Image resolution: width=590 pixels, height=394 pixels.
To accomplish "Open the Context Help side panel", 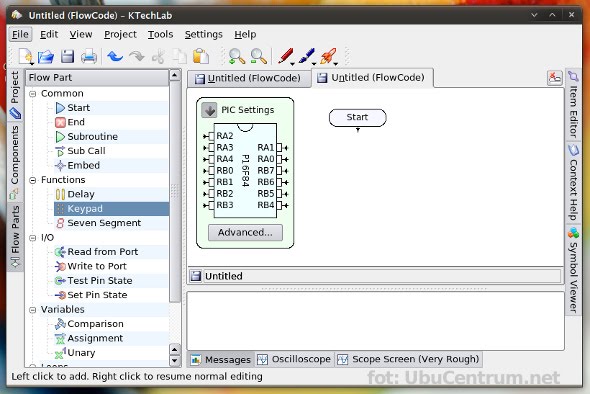I will (x=573, y=183).
